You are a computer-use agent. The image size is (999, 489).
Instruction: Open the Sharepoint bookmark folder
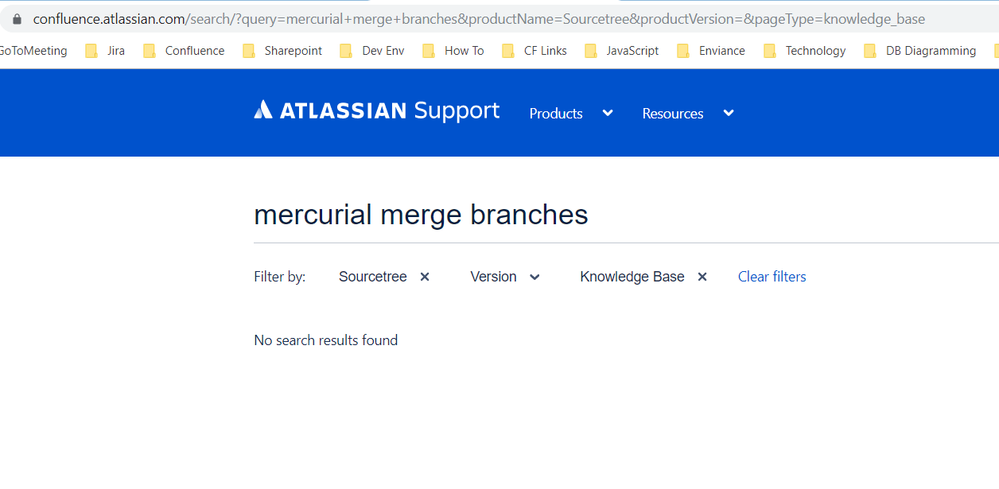[x=282, y=51]
